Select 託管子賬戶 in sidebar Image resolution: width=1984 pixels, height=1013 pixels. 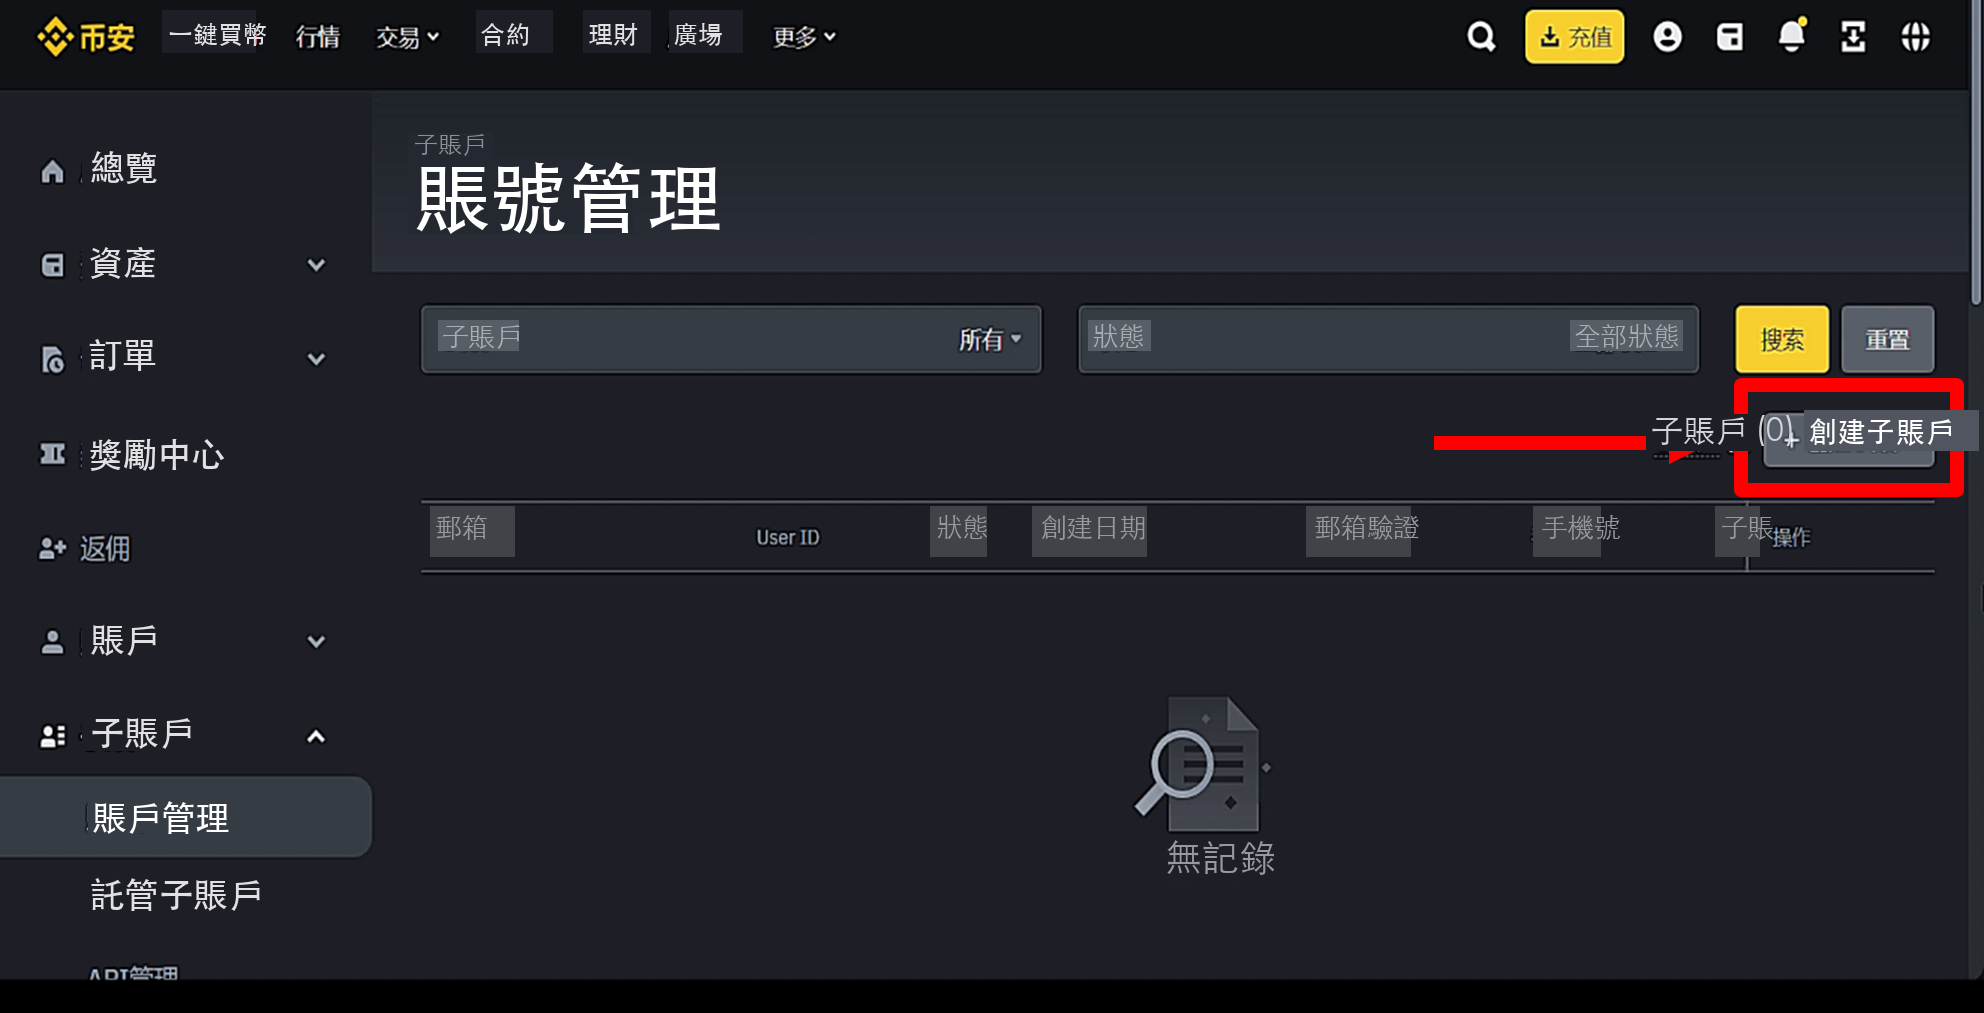[176, 895]
